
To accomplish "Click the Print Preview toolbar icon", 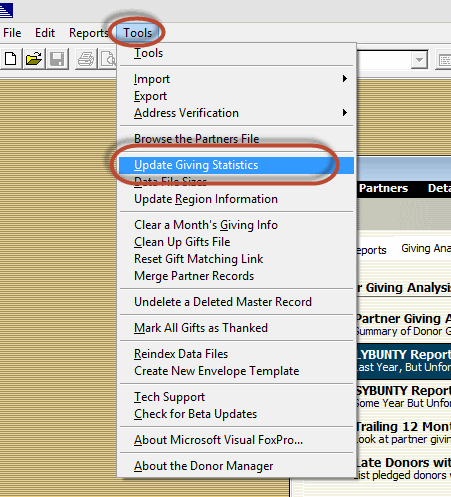I will coord(108,59).
